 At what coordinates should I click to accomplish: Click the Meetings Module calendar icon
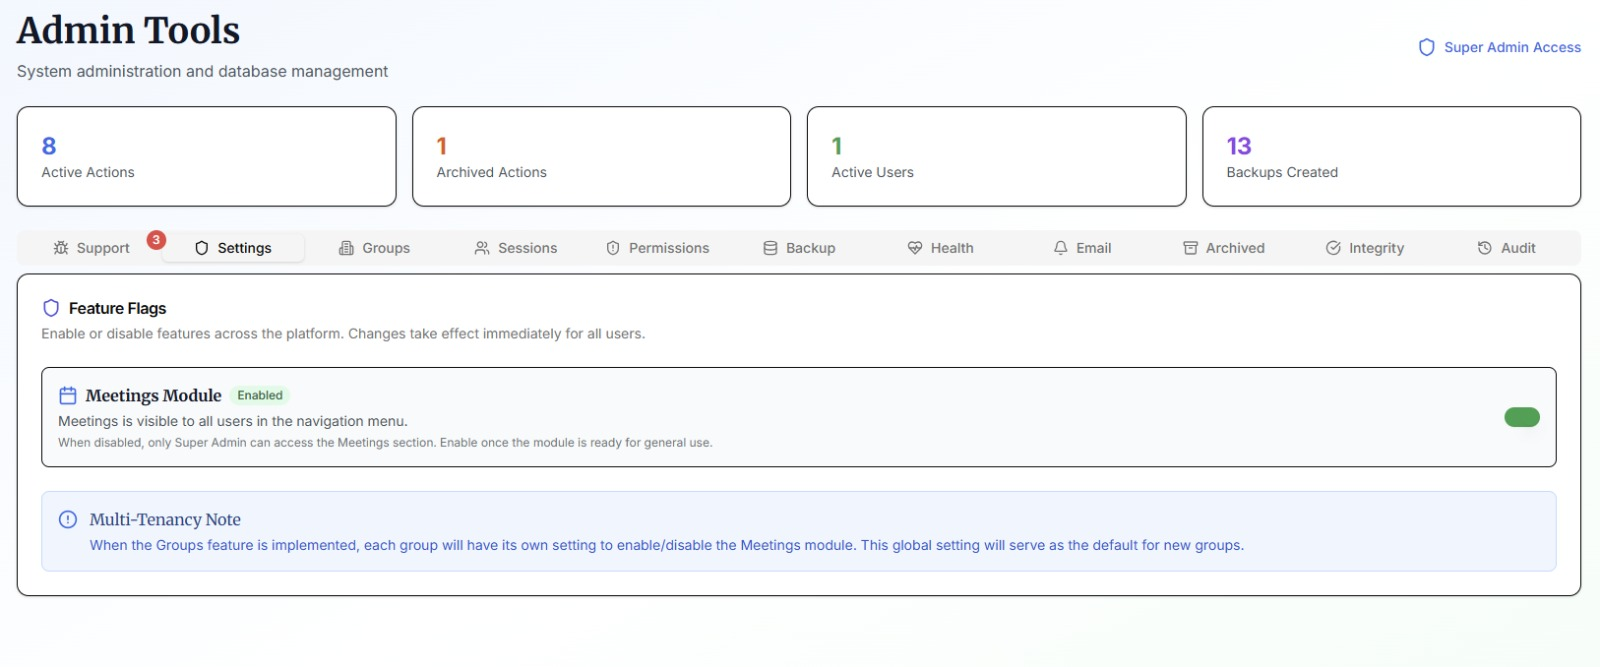(x=68, y=395)
